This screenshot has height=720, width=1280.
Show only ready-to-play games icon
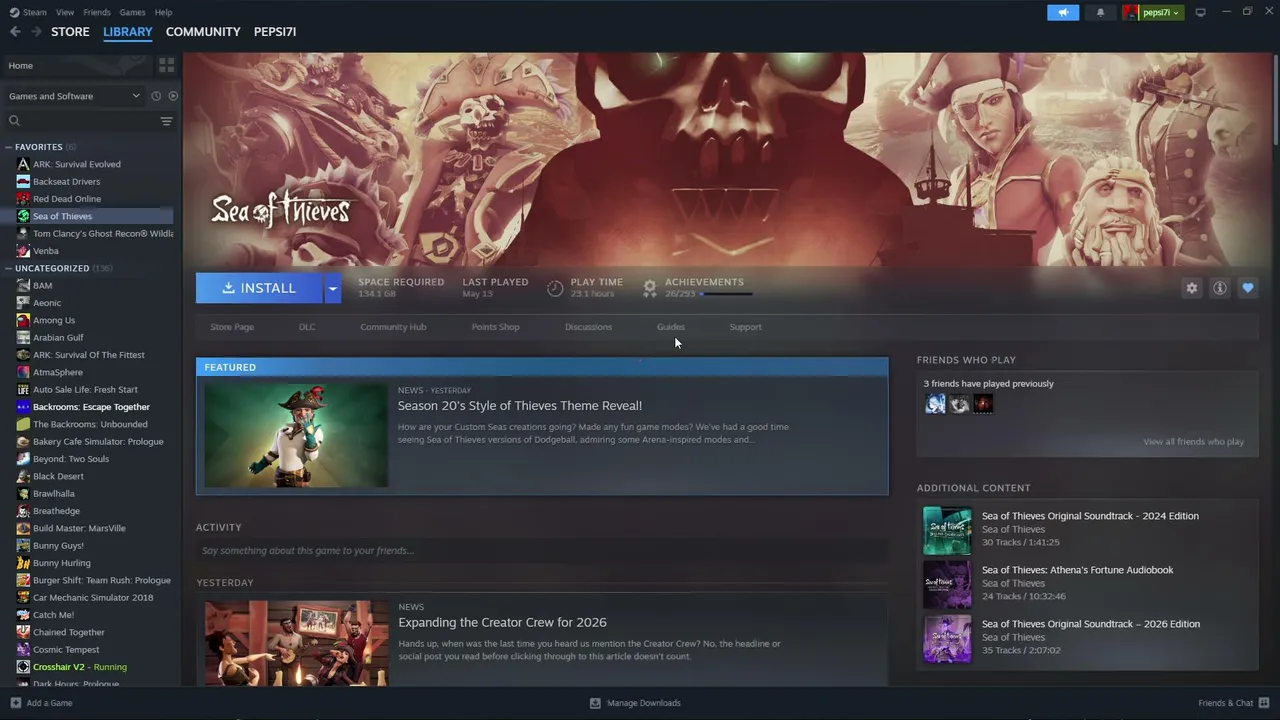pos(173,96)
